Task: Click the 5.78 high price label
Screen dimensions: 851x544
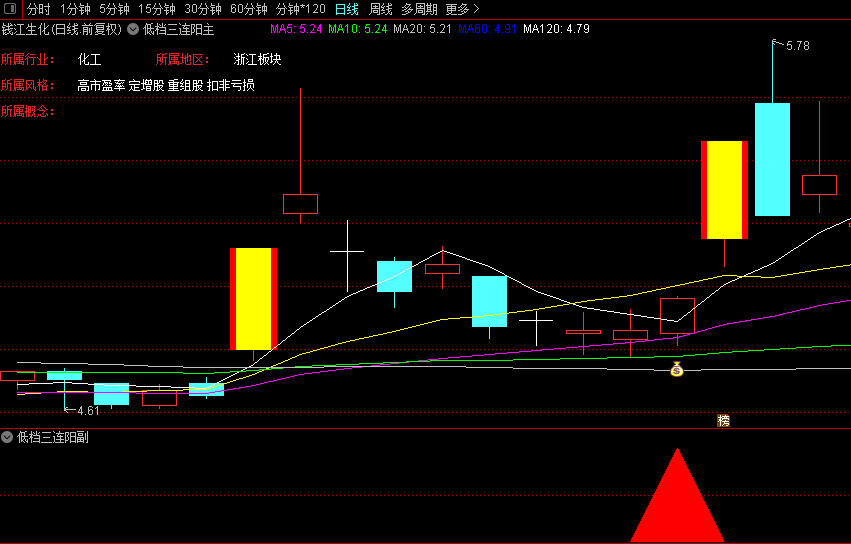Action: coord(797,46)
